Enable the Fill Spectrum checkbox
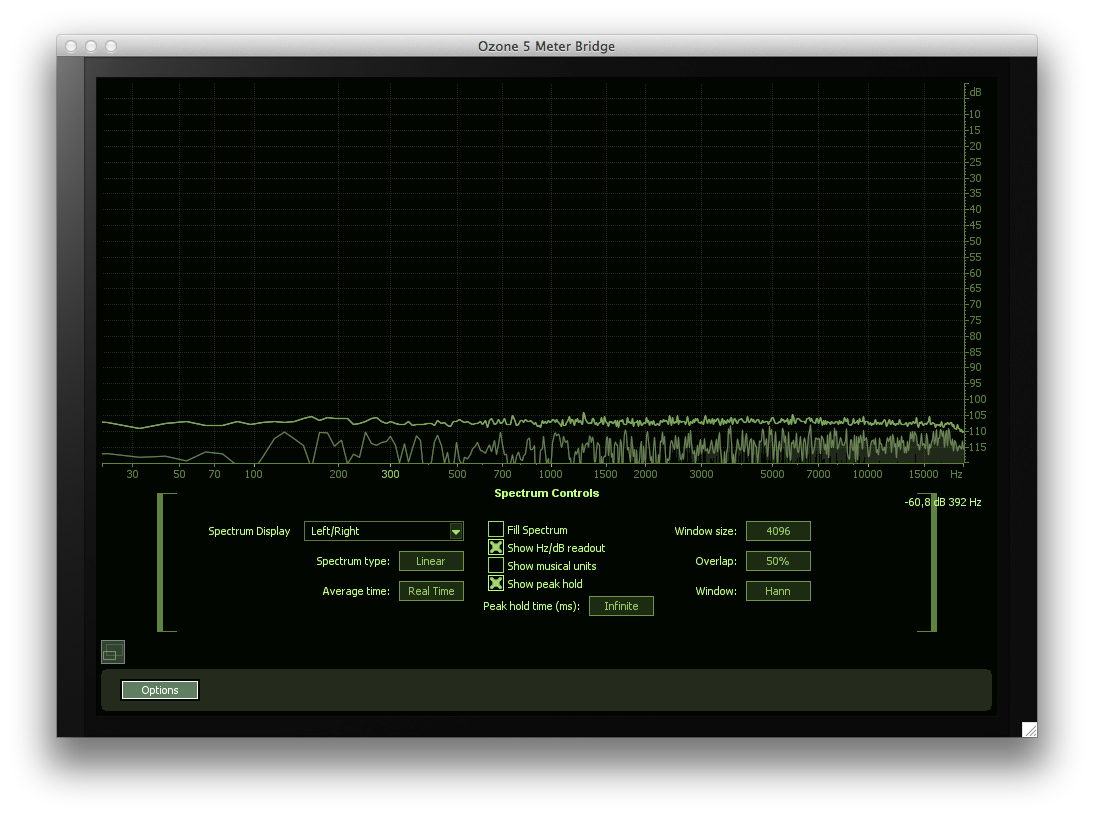This screenshot has height=816, width=1094. click(496, 530)
